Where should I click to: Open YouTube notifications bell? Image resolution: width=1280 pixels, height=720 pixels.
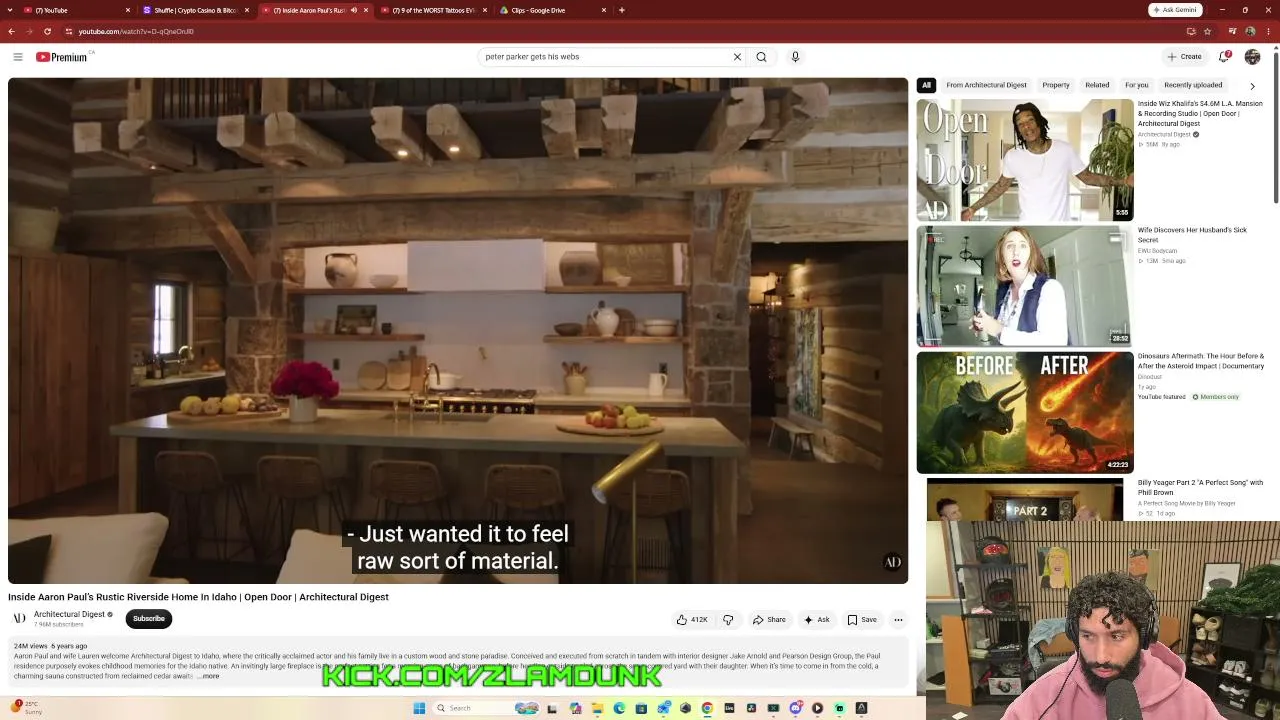pos(1224,57)
